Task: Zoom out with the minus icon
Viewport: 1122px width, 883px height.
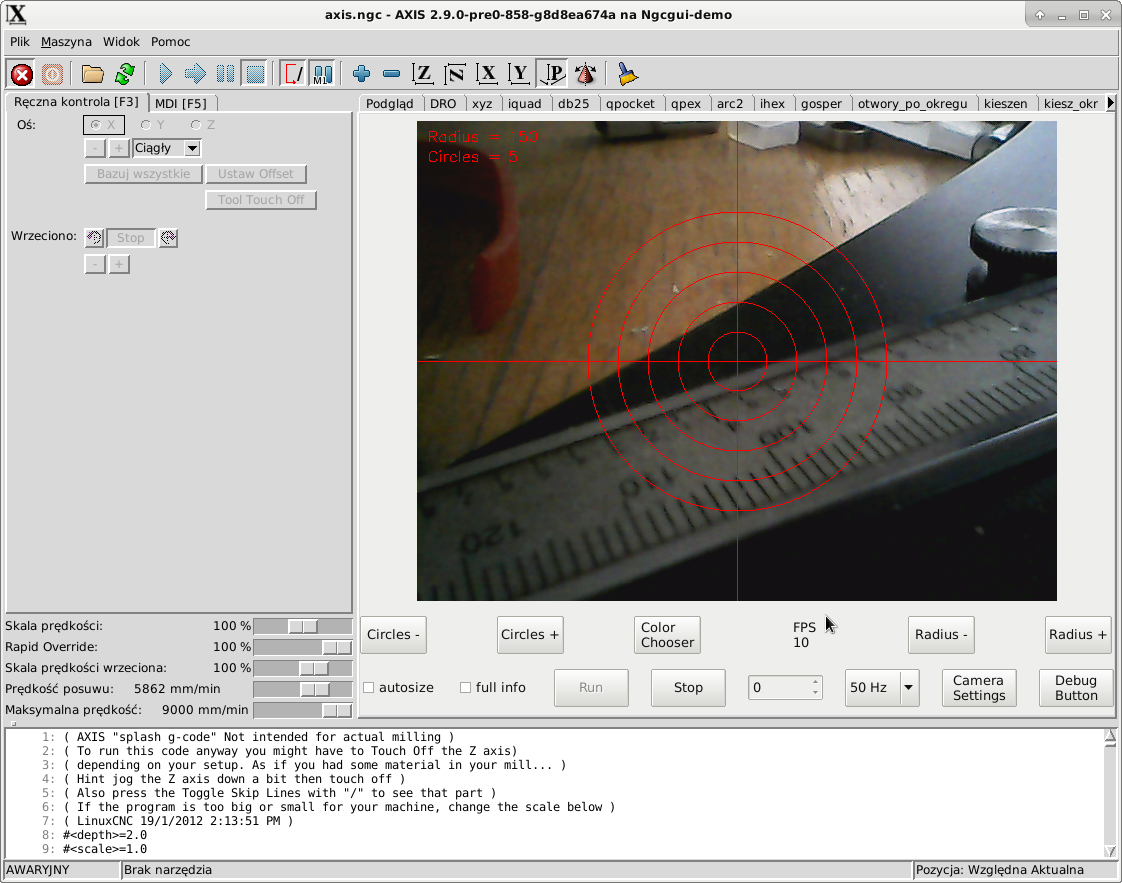Action: coord(391,74)
